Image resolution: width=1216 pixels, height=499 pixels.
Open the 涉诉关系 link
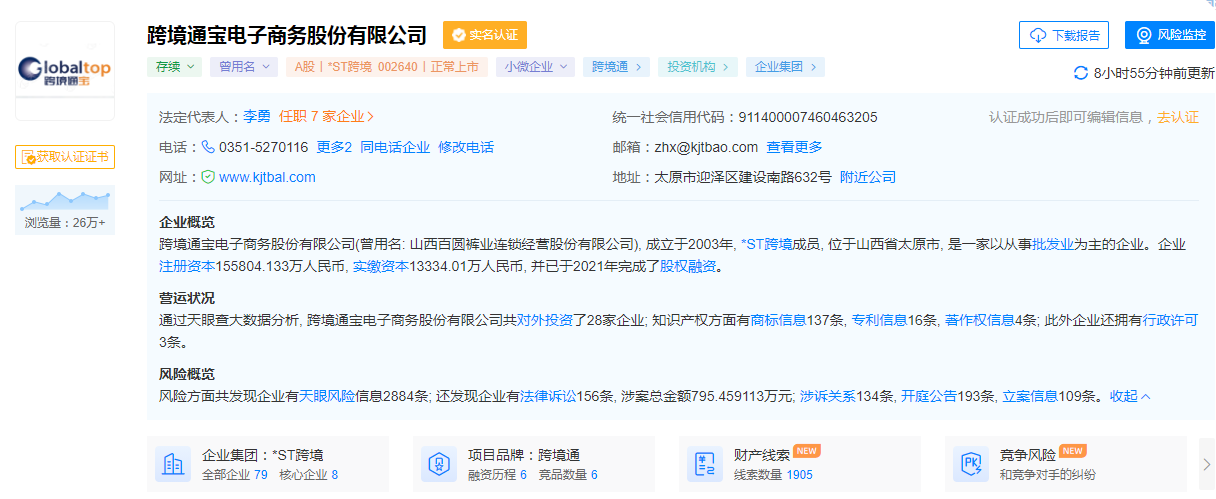[x=827, y=396]
